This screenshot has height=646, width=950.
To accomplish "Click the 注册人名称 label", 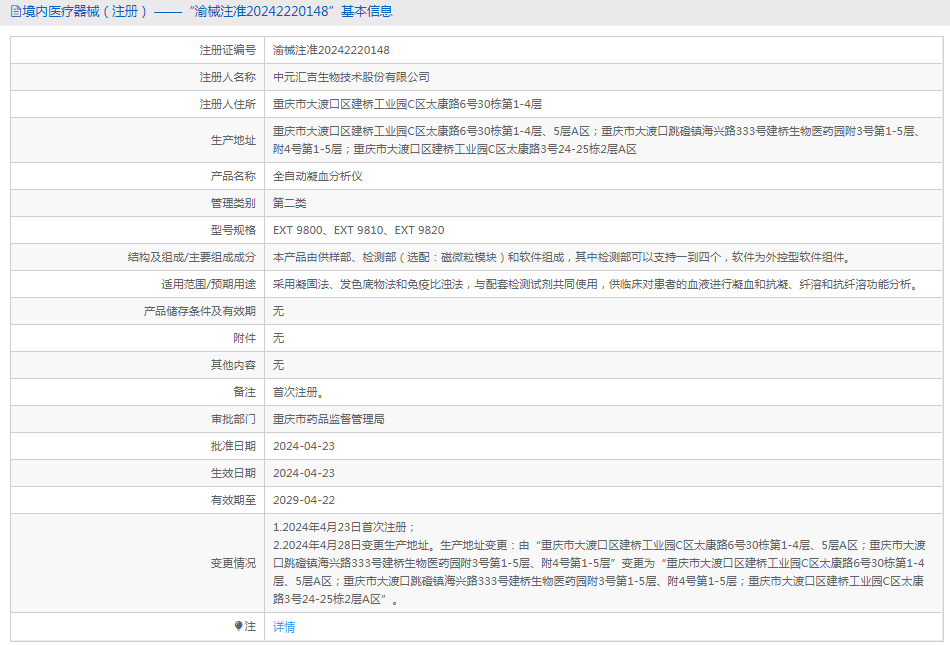I will [228, 77].
